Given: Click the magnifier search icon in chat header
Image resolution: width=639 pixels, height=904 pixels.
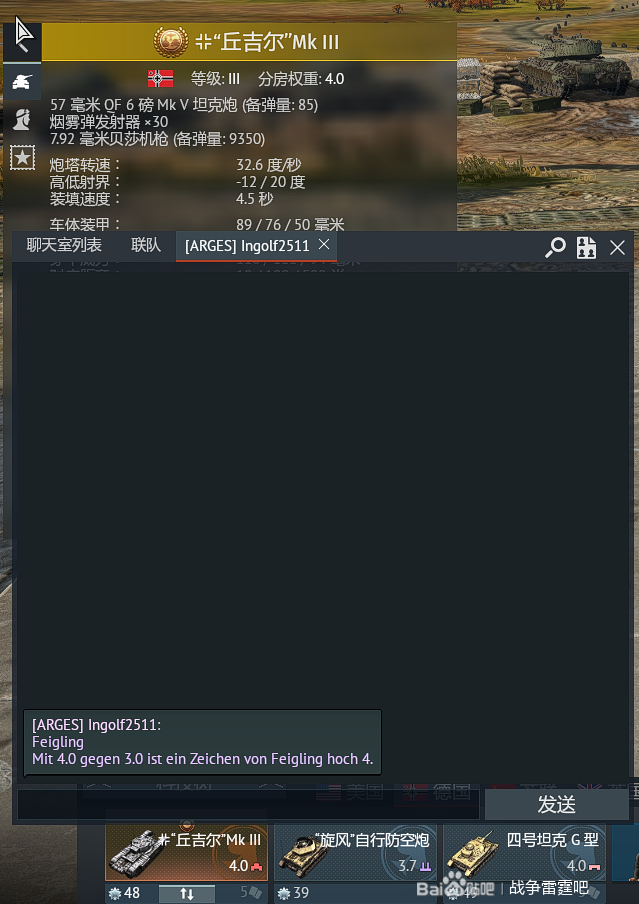Looking at the screenshot, I should click(555, 247).
